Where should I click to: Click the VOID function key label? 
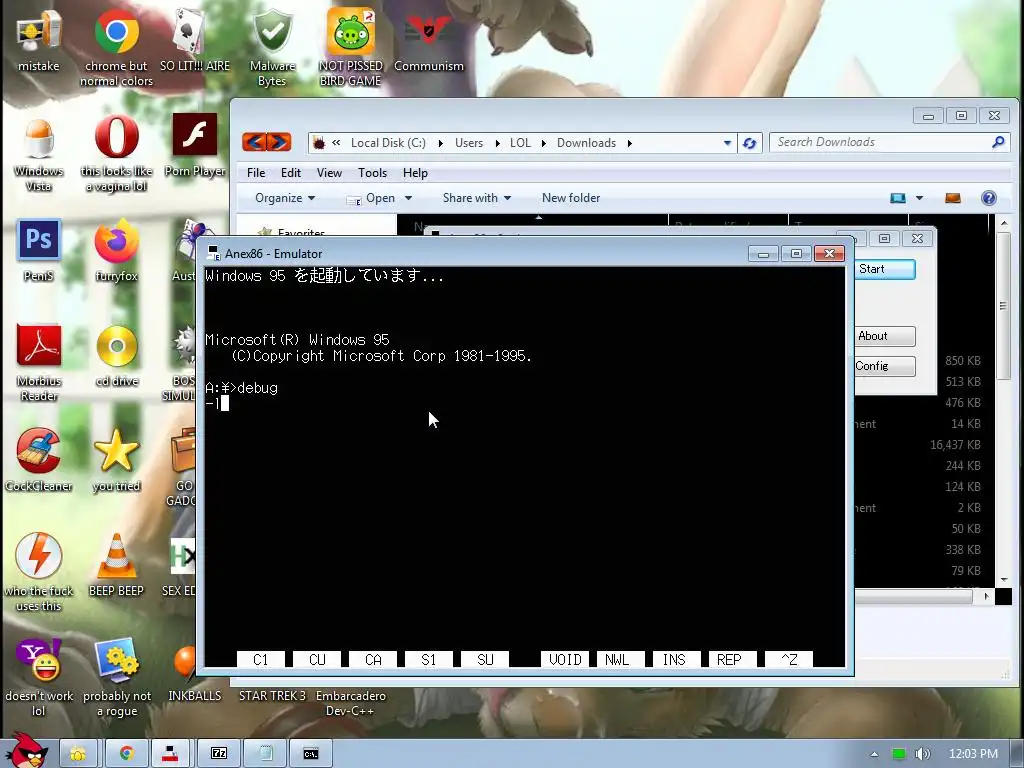[566, 660]
